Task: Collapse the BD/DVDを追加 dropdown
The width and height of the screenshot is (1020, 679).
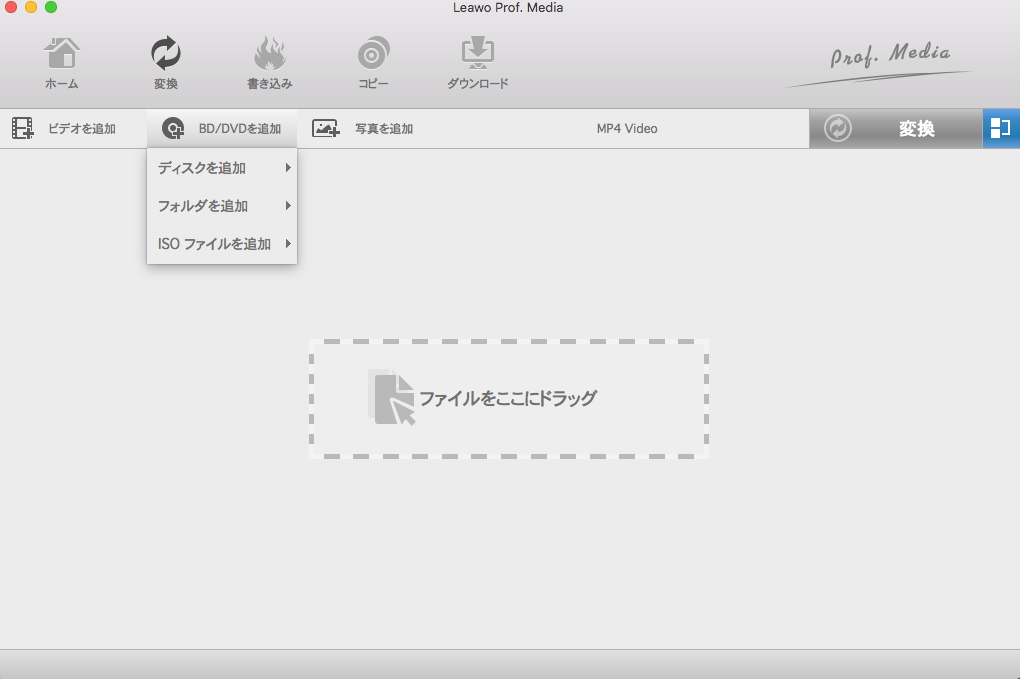Action: click(222, 129)
